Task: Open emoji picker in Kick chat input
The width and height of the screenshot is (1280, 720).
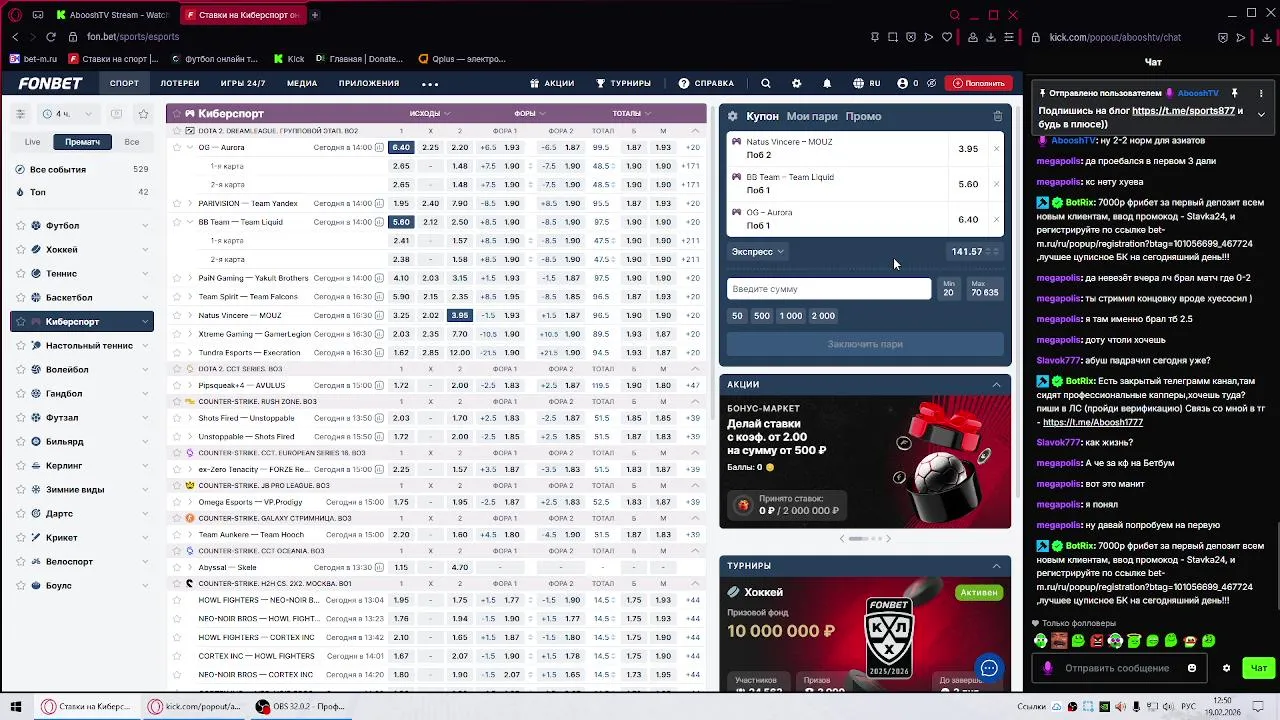Action: point(1192,668)
